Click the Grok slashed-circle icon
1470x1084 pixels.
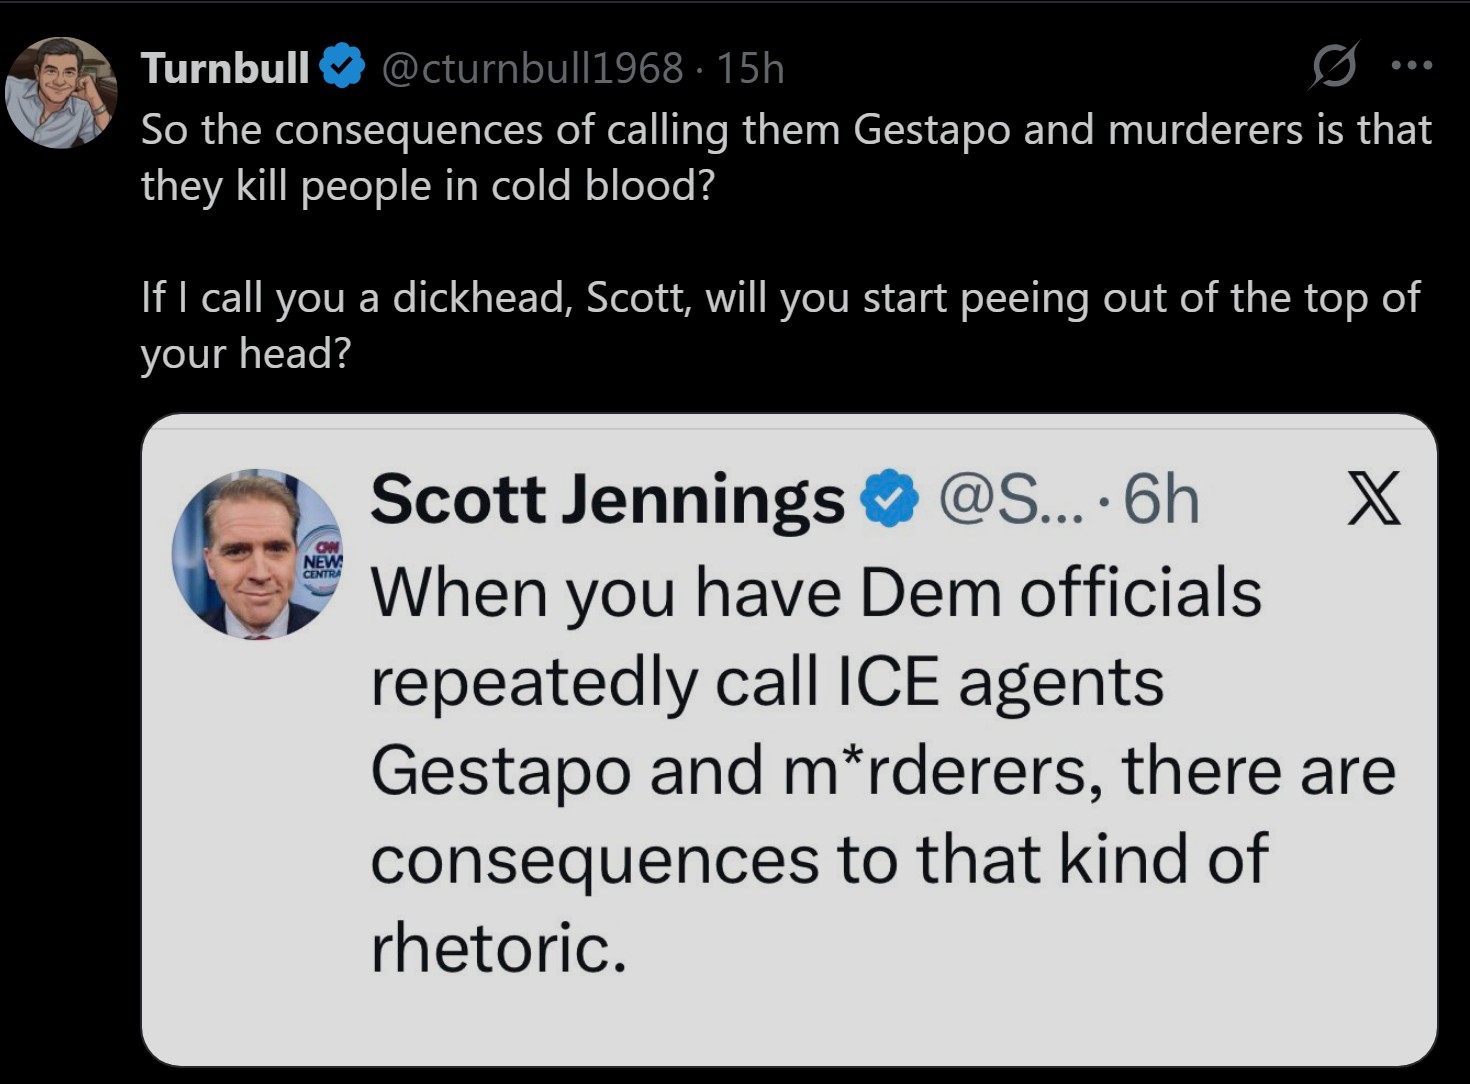tap(1334, 67)
